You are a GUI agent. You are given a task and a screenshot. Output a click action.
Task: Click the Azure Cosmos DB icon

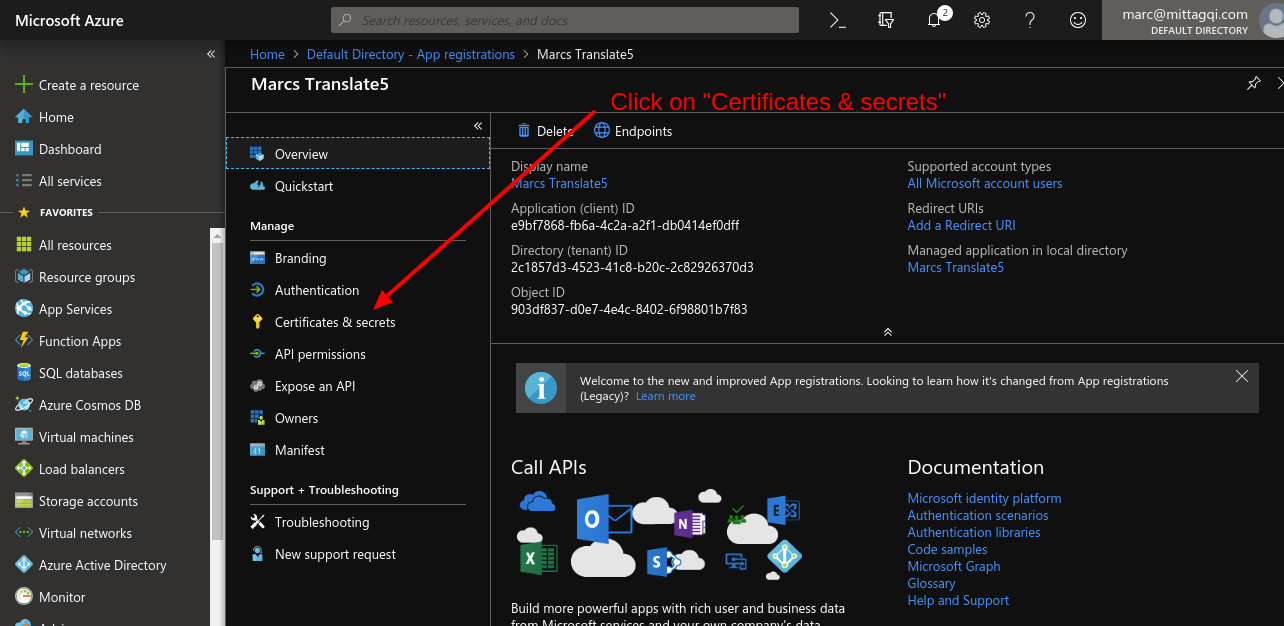tap(24, 405)
